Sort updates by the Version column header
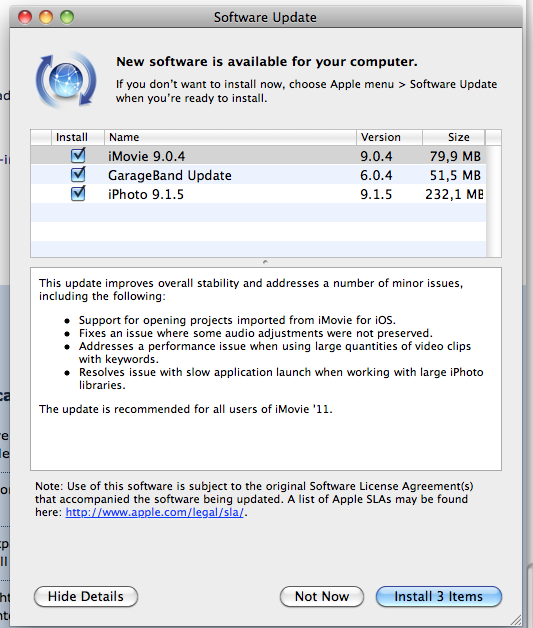 [389, 137]
